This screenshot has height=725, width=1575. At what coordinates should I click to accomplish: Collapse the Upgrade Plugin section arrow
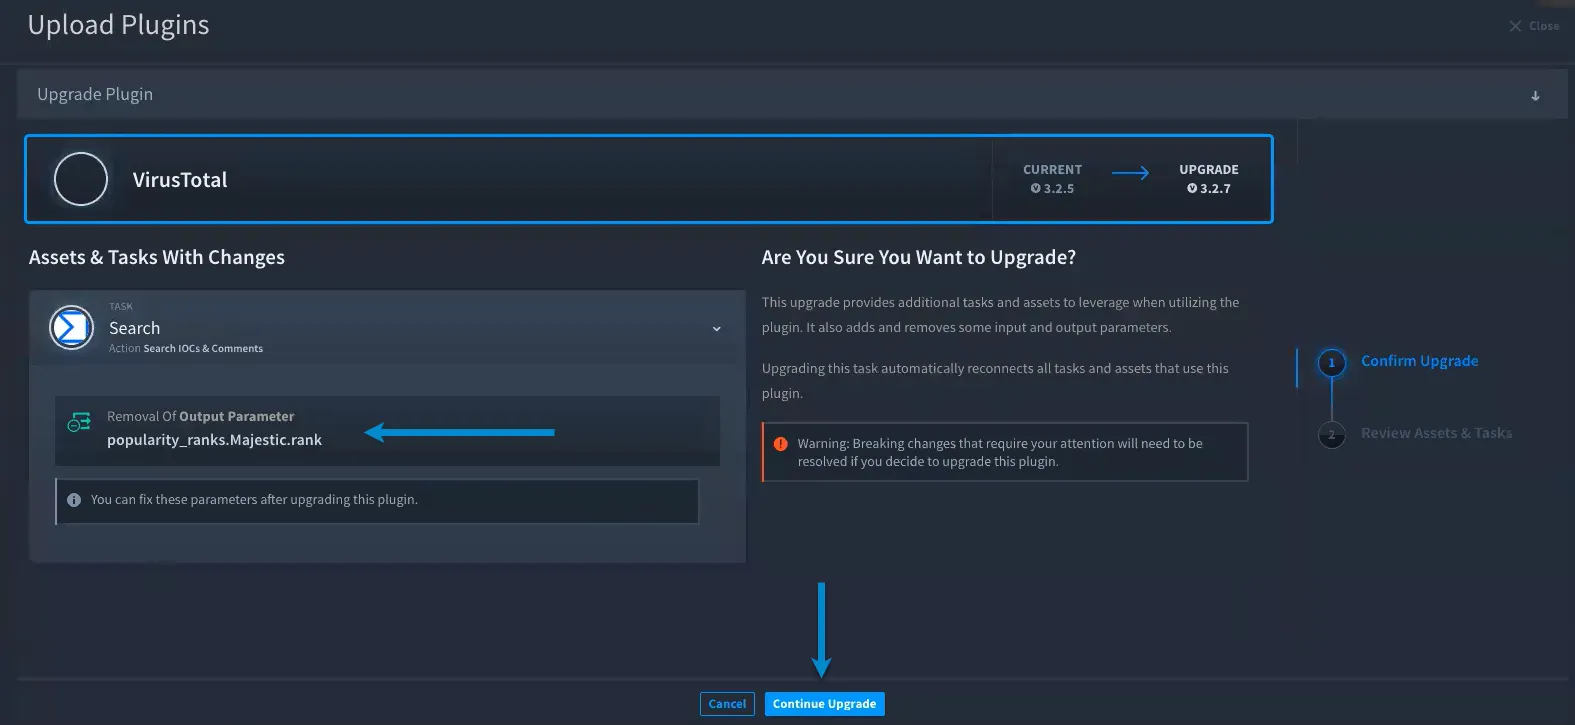point(1535,96)
